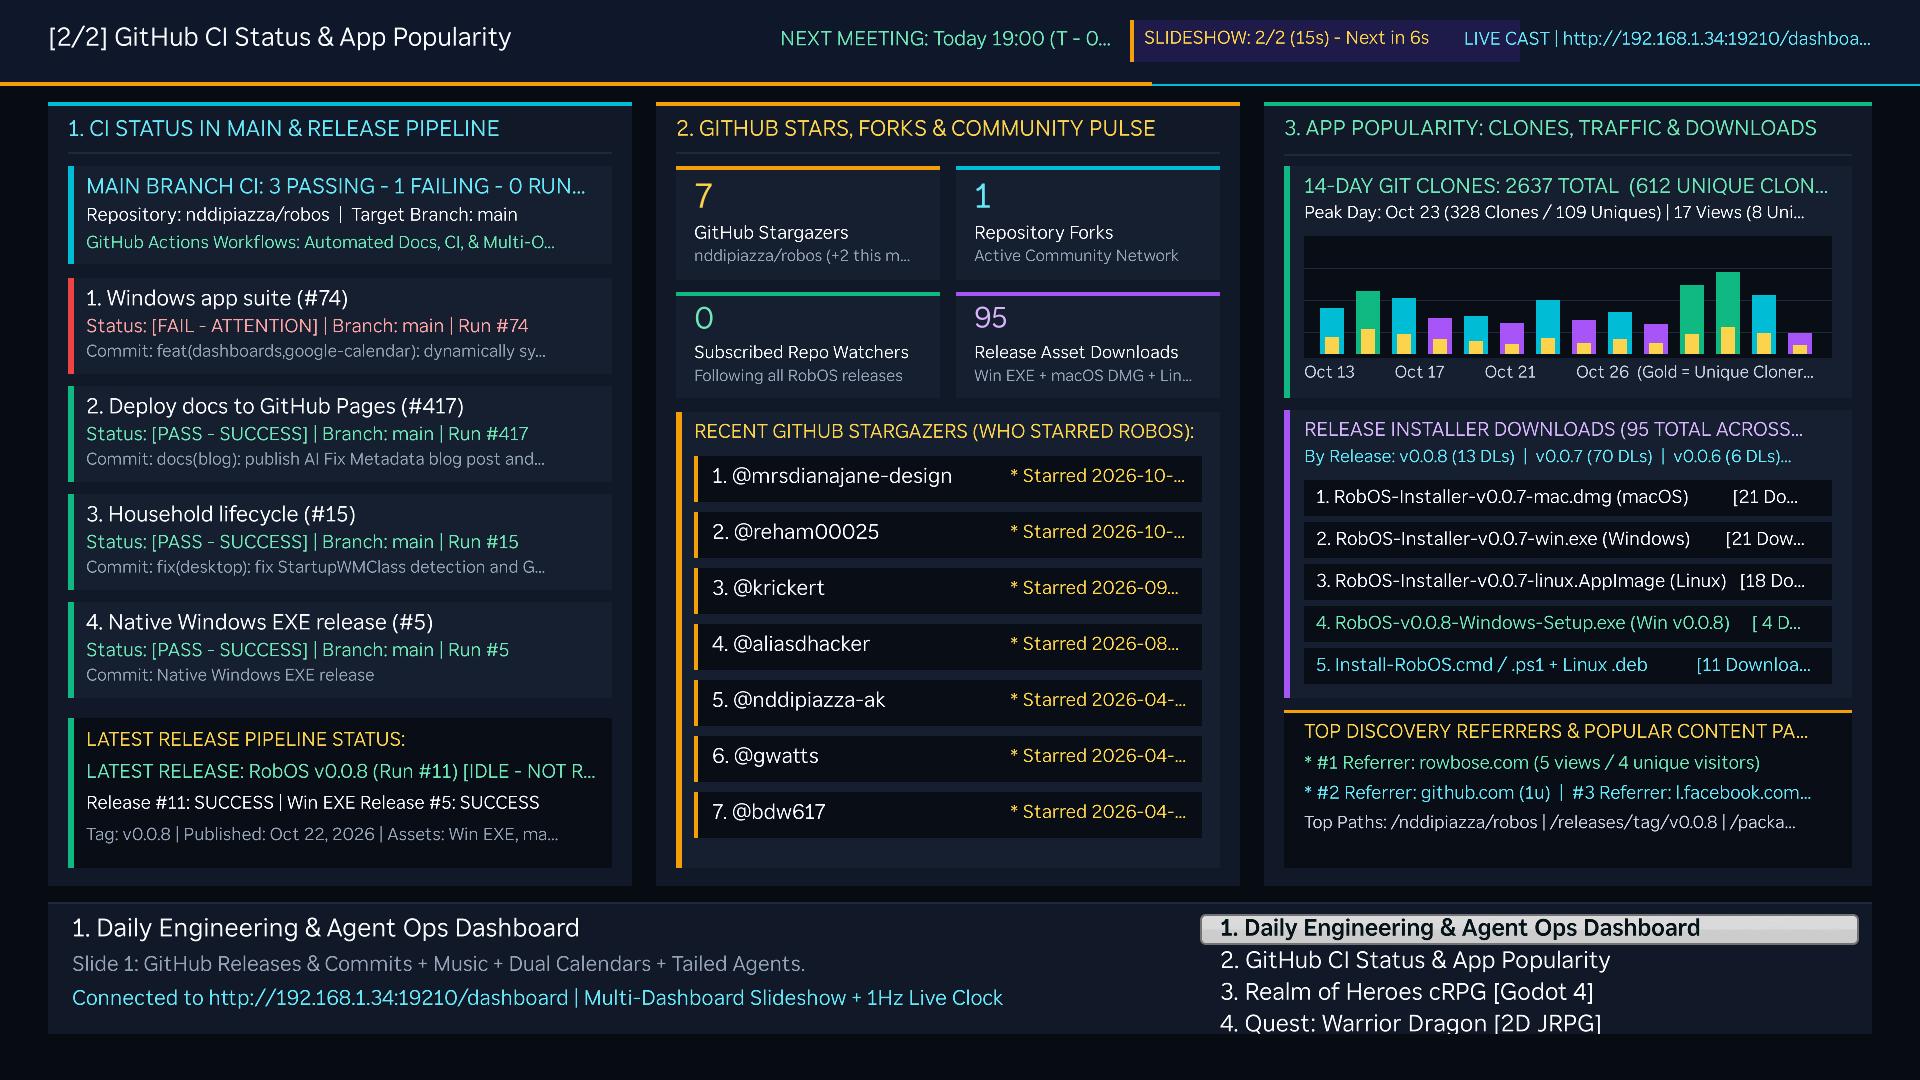The height and width of the screenshot is (1080, 1920).
Task: Open Install-RobOS.cmd / .ps1 + Linux .deb row
Action: click(x=1568, y=665)
